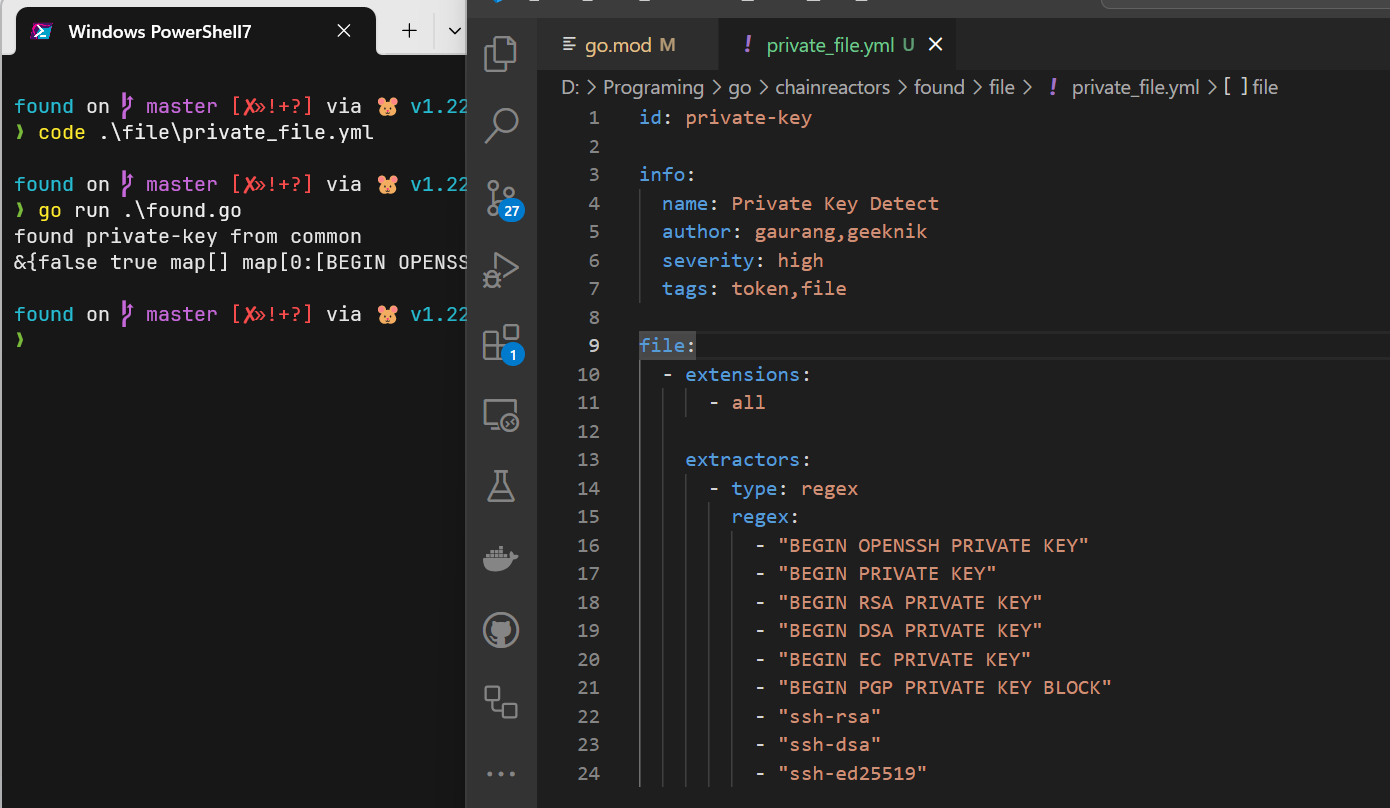This screenshot has height=808, width=1390.
Task: Click the '- all' list item
Action: (x=737, y=403)
